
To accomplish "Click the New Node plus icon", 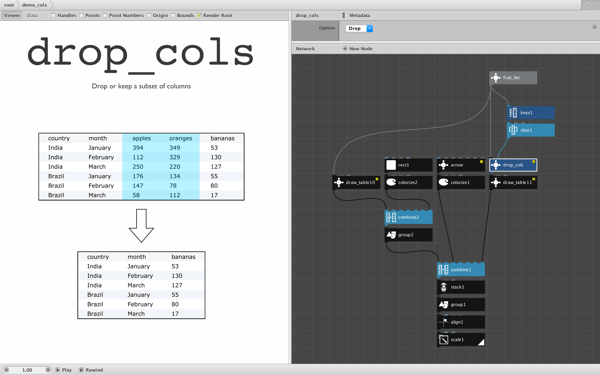I will pos(345,49).
